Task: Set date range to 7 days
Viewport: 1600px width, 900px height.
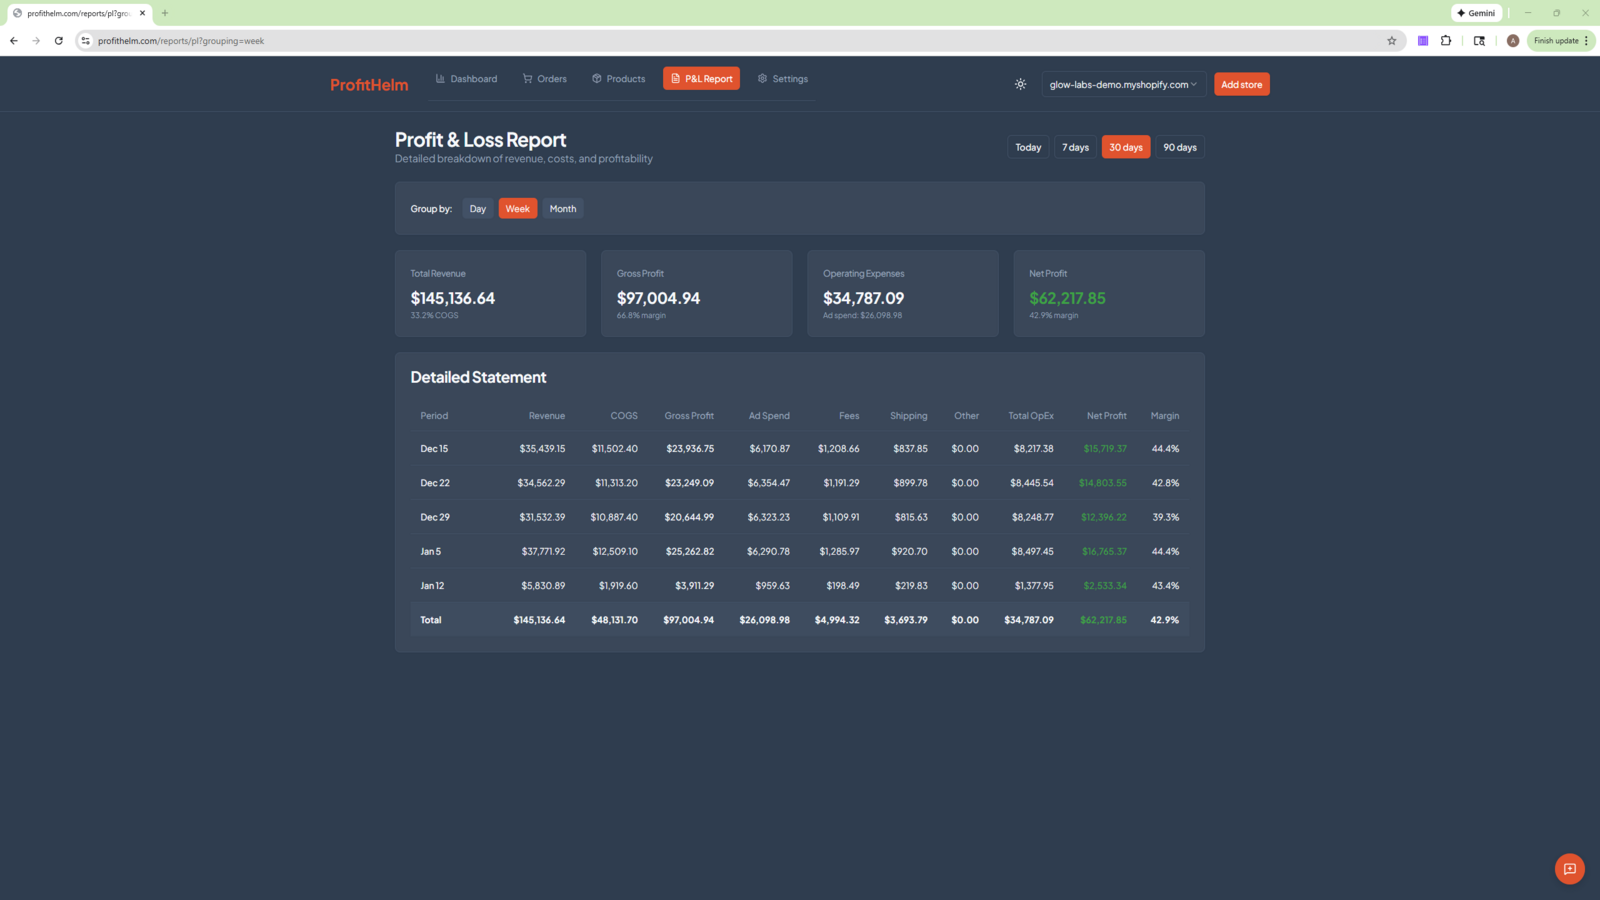Action: (x=1075, y=147)
